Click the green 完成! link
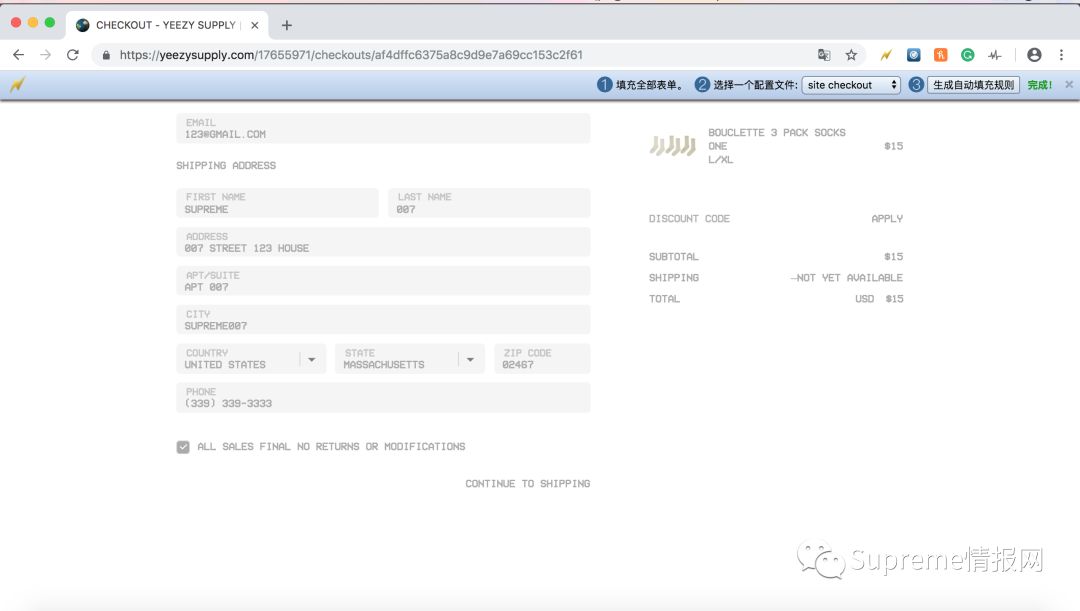This screenshot has height=611, width=1080. click(1039, 85)
